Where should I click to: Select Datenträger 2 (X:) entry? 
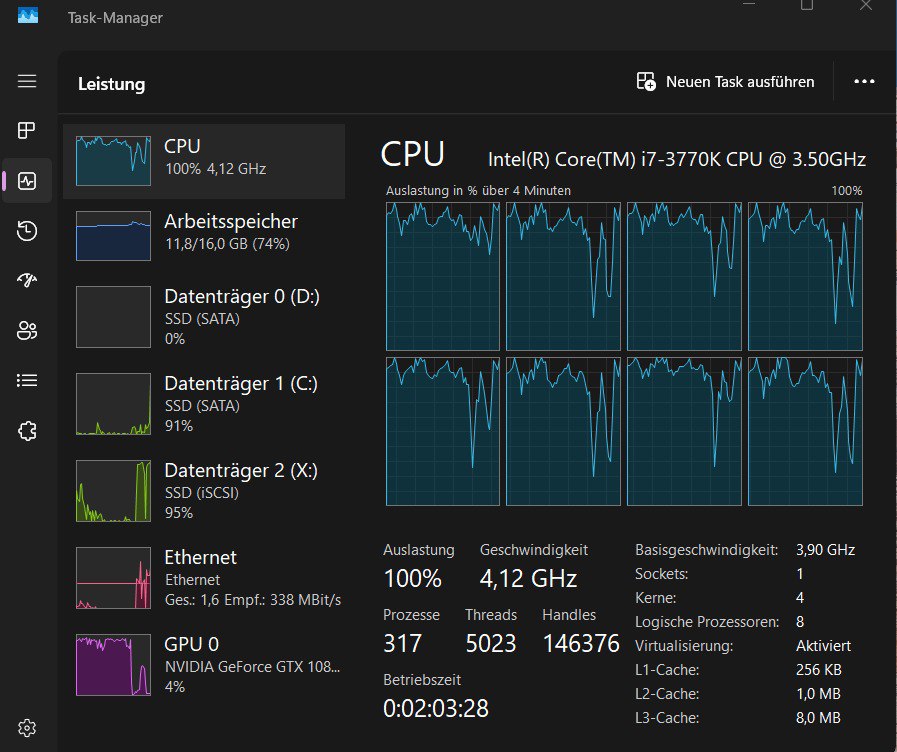(x=204, y=491)
